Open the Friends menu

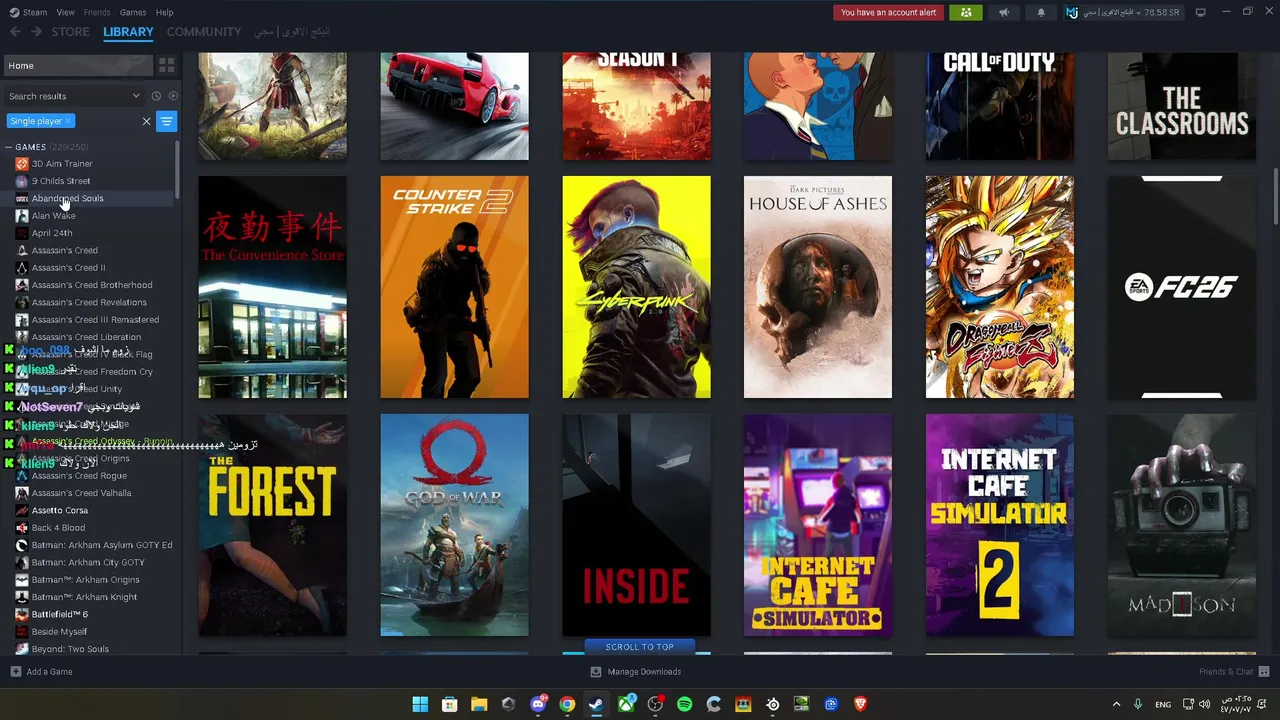[x=97, y=12]
